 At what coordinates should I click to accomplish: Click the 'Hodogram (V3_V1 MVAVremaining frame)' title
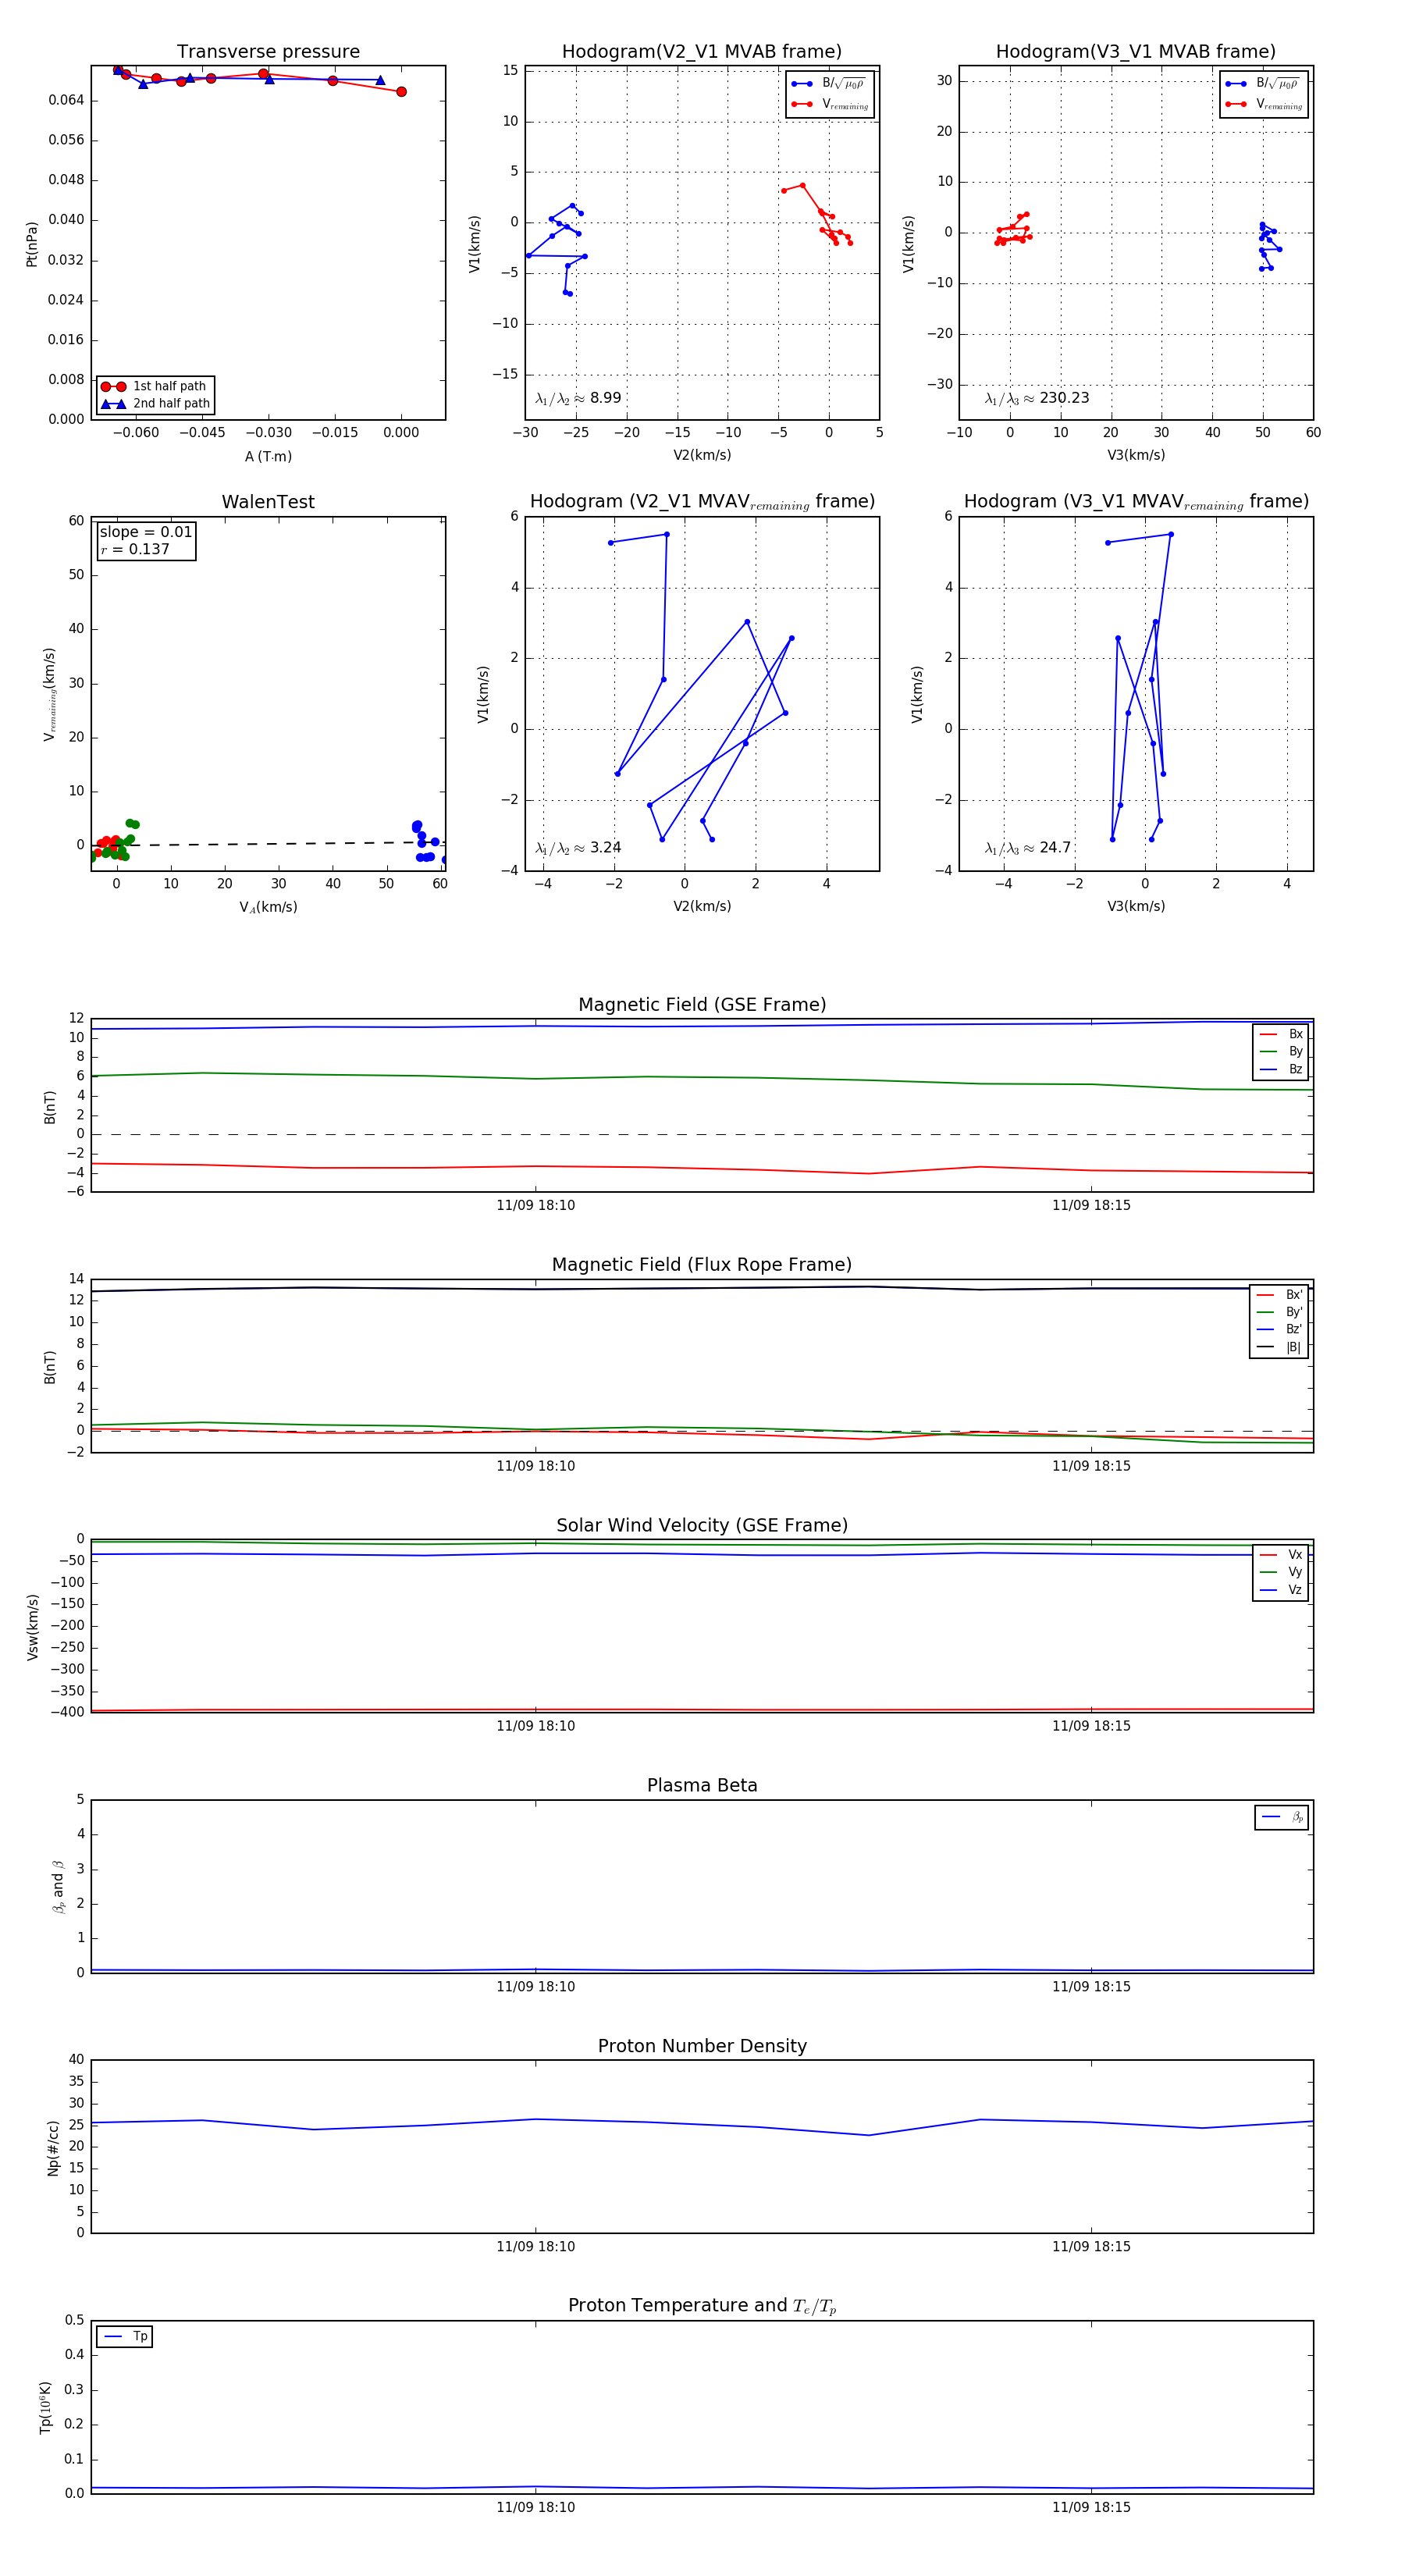1136,502
